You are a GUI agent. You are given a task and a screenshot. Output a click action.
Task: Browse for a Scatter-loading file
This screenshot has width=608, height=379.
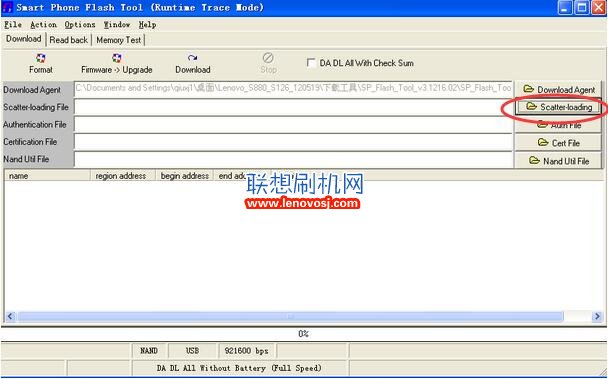pyautogui.click(x=558, y=107)
